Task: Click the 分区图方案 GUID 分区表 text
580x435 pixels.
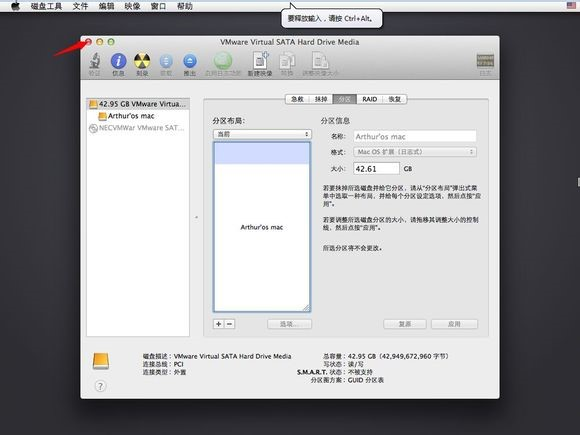Action: coord(347,380)
